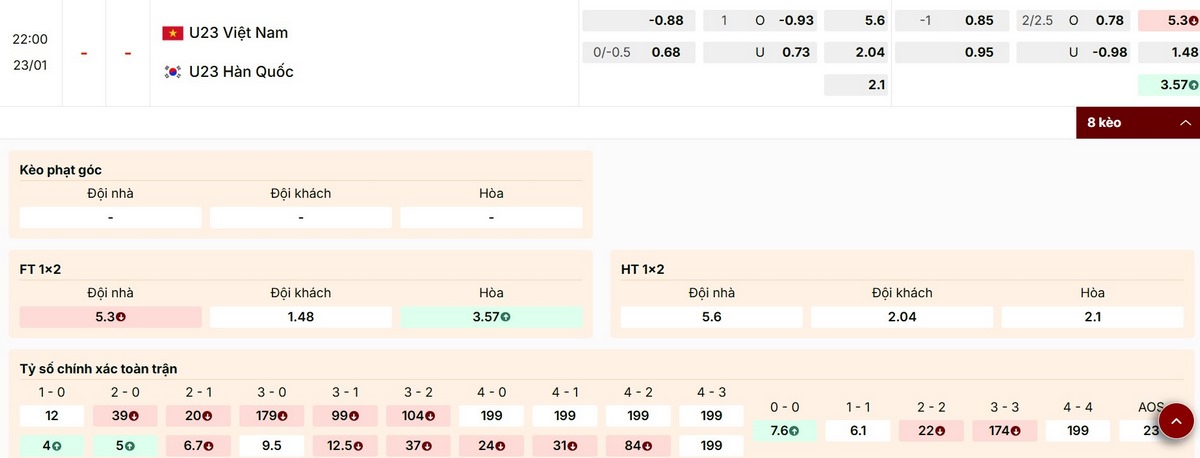This screenshot has width=1200, height=458.
Task: Select the 2-2 score odds 22
Action: 931,431
